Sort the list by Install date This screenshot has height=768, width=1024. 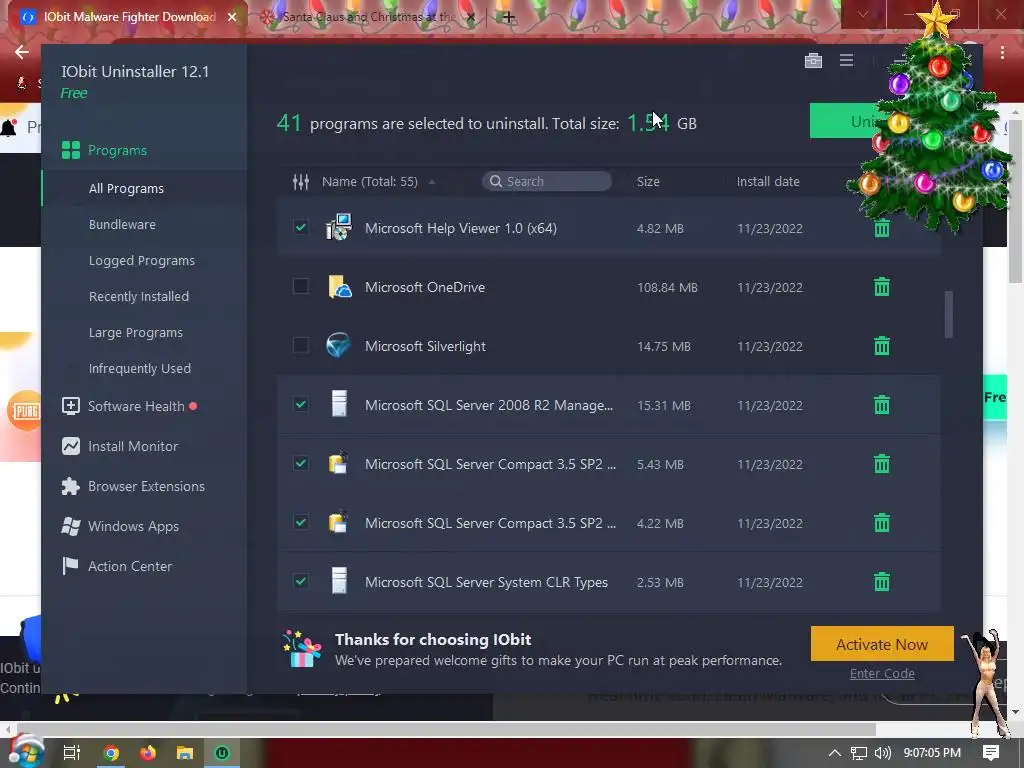pyautogui.click(x=768, y=182)
